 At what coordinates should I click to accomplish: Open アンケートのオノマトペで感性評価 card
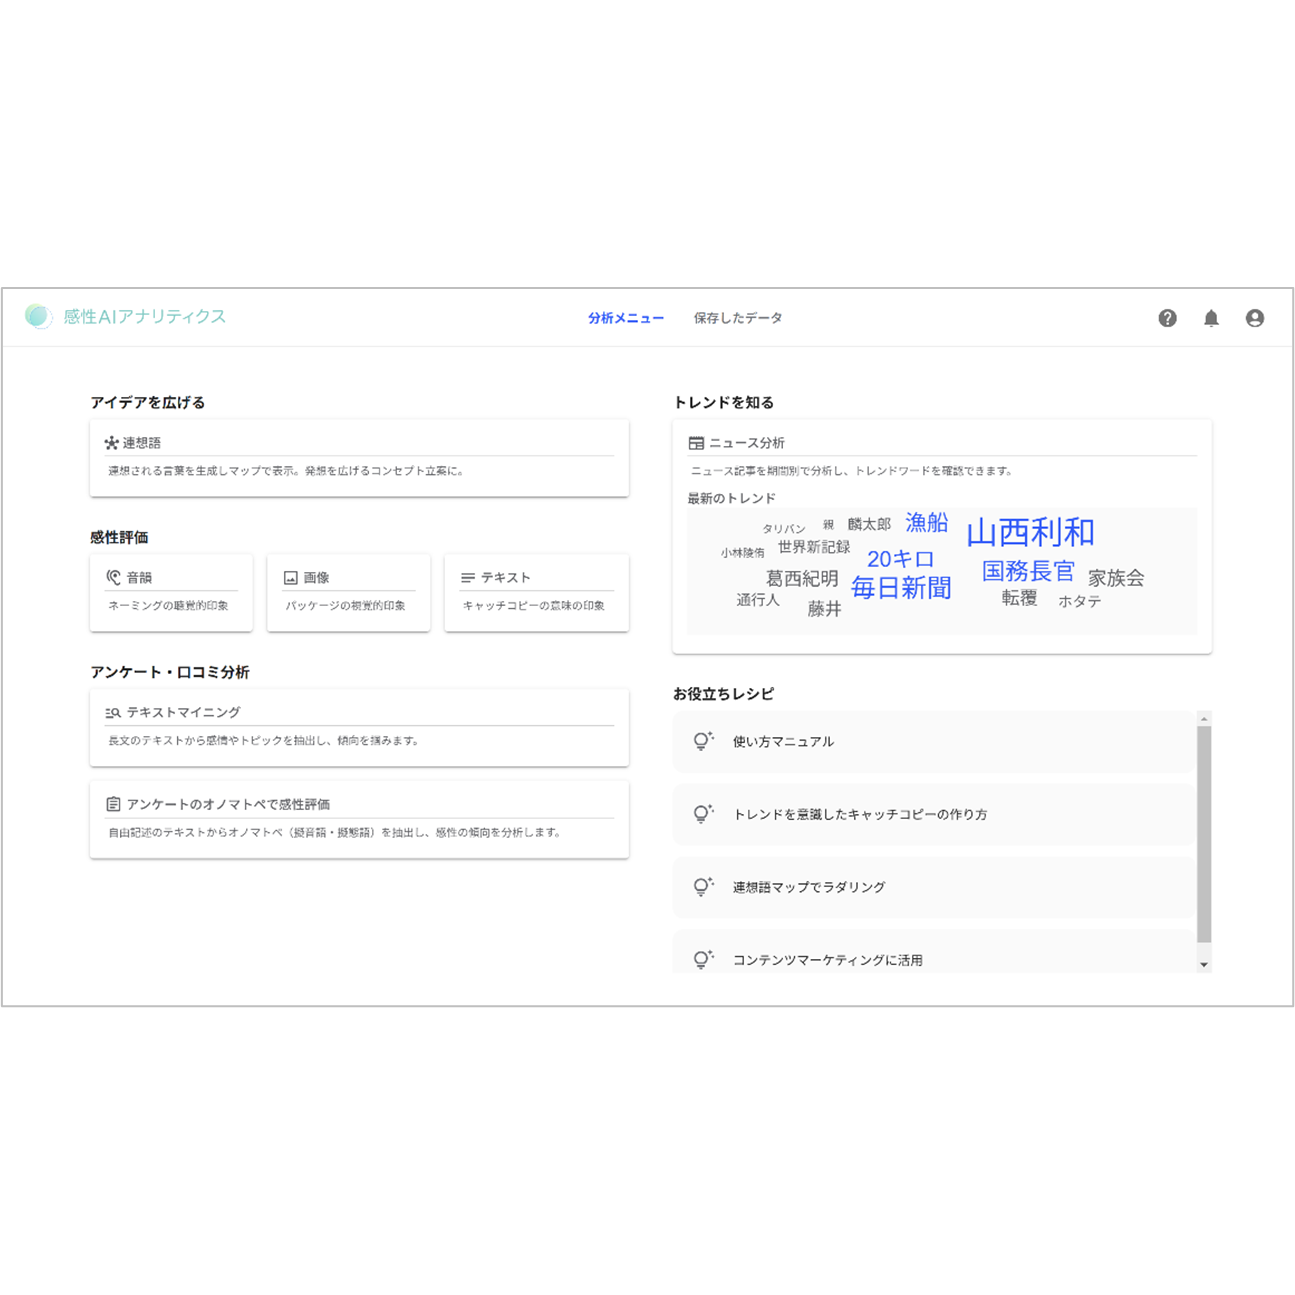click(359, 819)
